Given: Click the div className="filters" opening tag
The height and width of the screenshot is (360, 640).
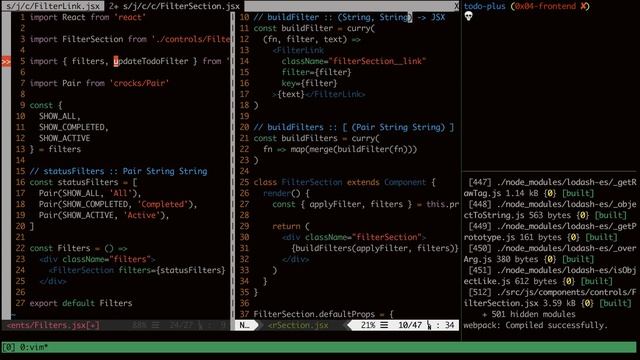Looking at the screenshot, I should coord(97,260).
